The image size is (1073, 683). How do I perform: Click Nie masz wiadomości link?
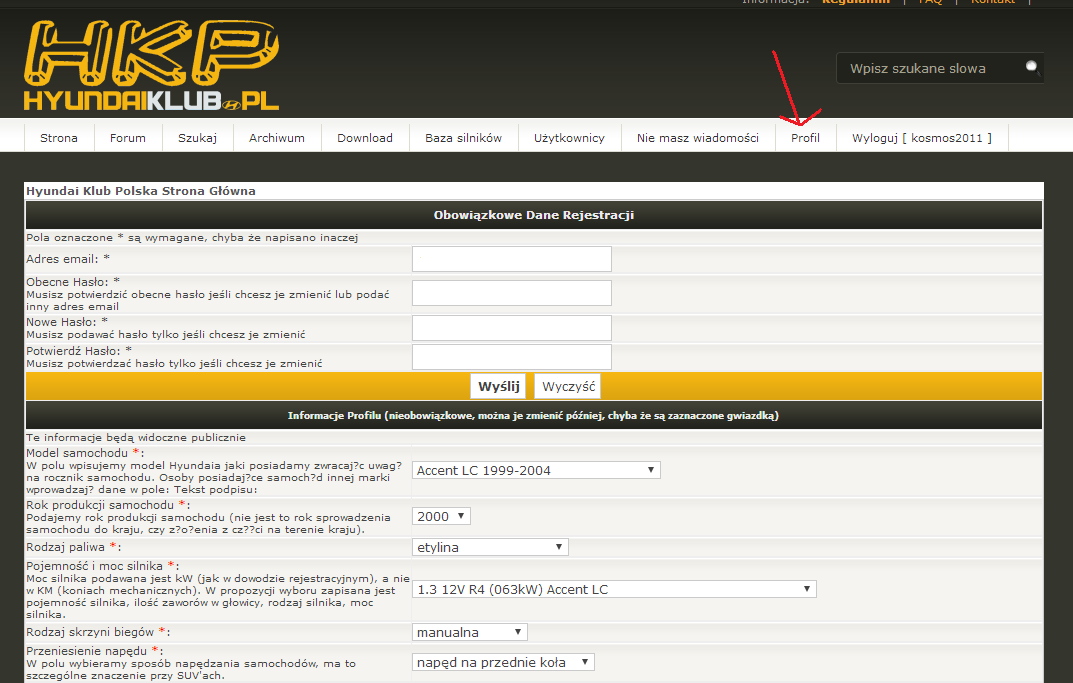(x=698, y=138)
